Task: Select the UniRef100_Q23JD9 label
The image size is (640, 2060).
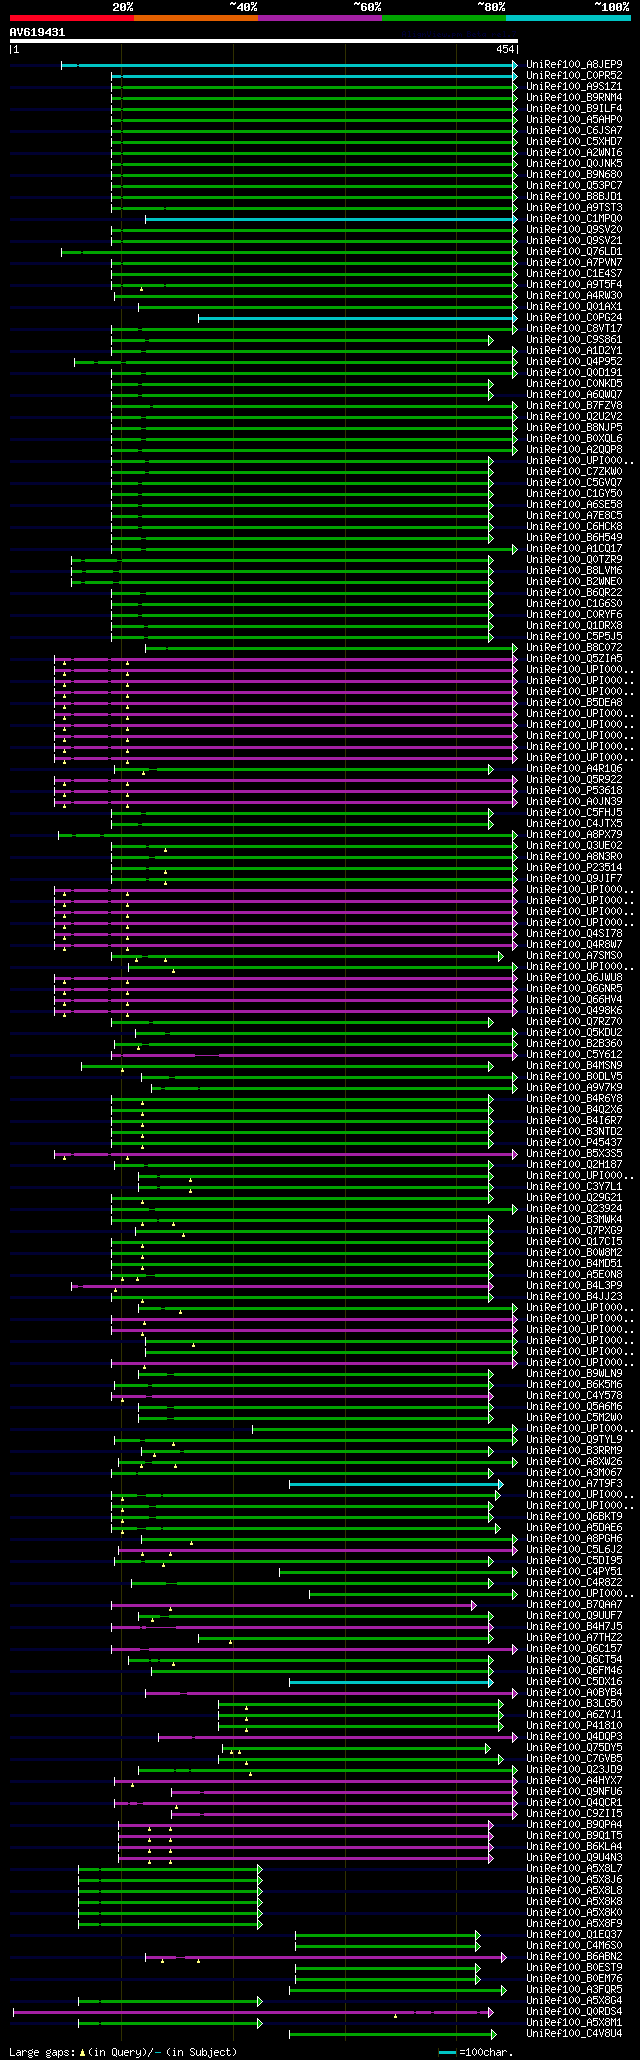Action: pyautogui.click(x=574, y=1770)
